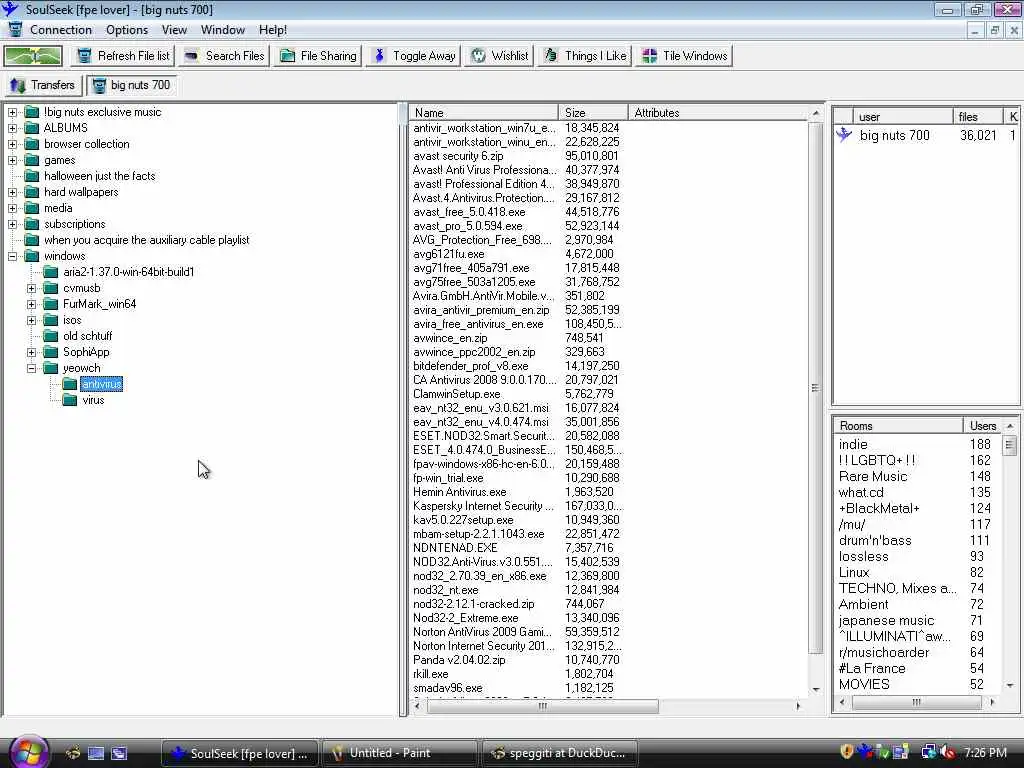
Task: Toggle Away status button
Action: pyautogui.click(x=414, y=56)
